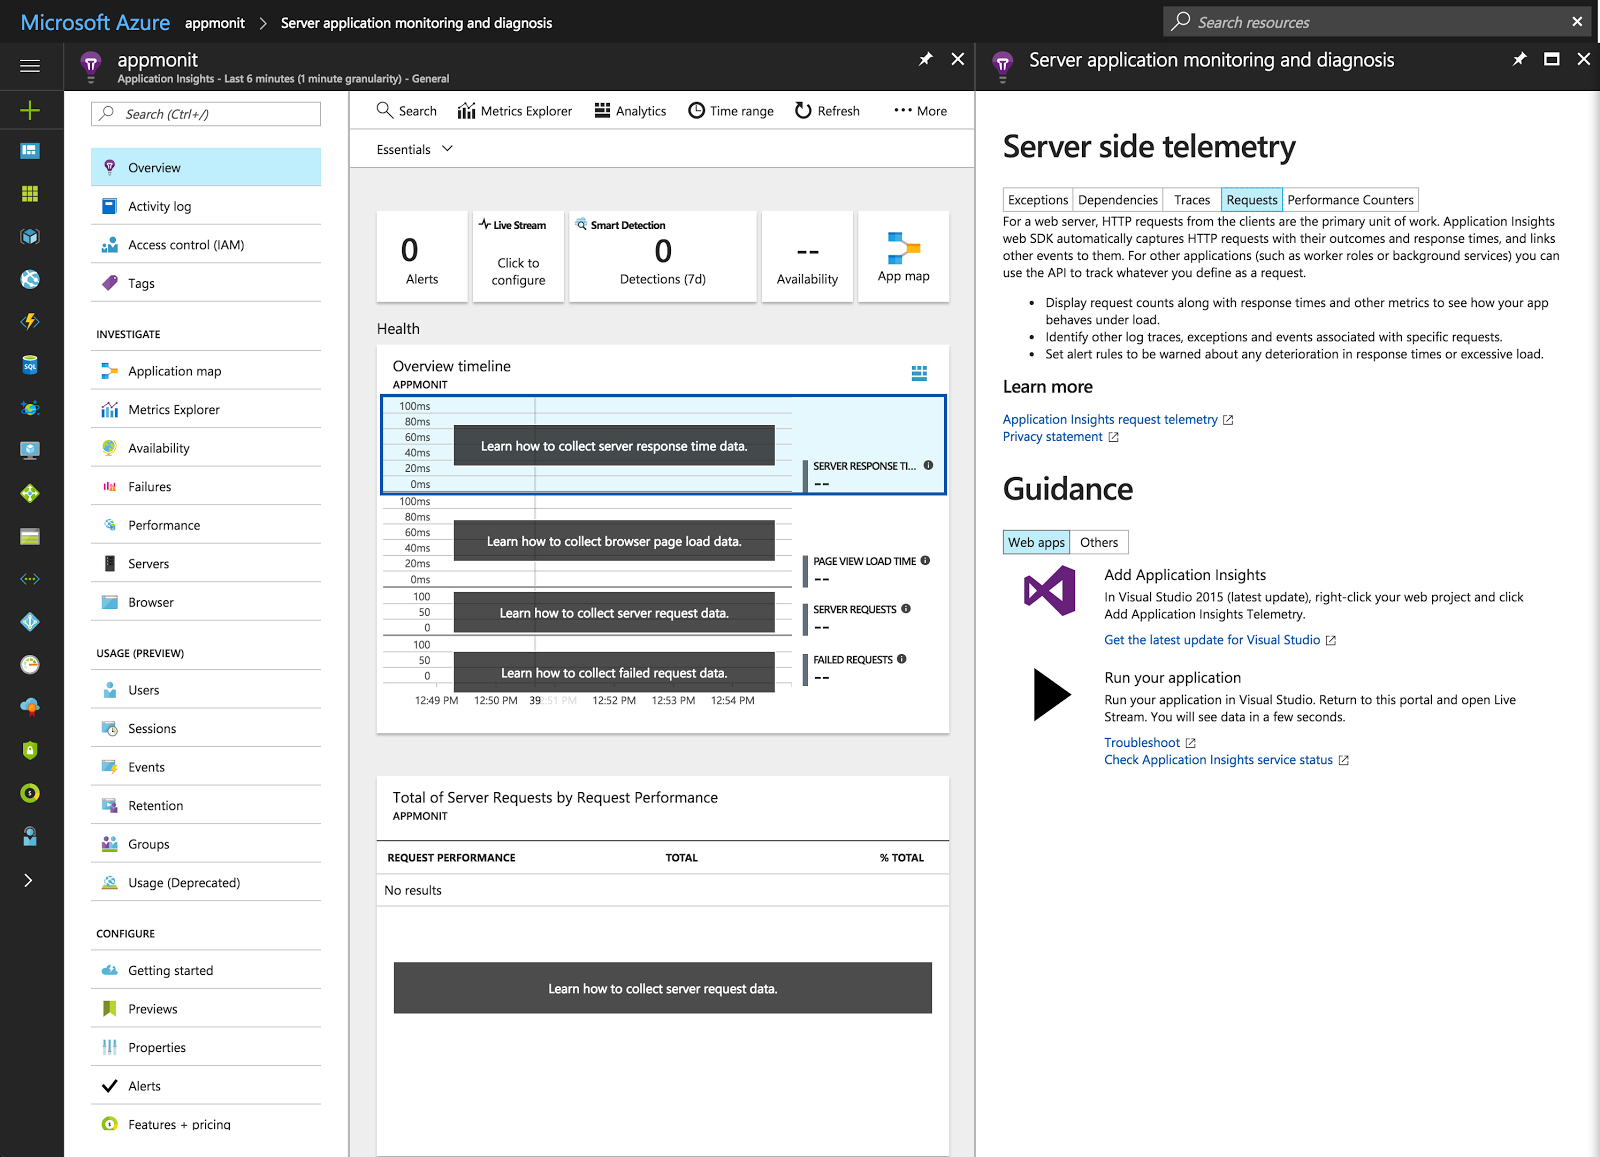Open the Alerts tile showing 0
The image size is (1600, 1157).
click(422, 256)
